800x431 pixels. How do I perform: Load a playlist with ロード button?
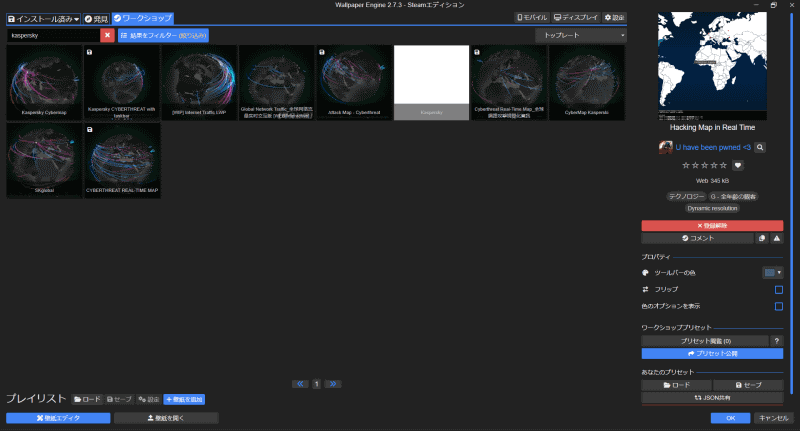pos(87,399)
